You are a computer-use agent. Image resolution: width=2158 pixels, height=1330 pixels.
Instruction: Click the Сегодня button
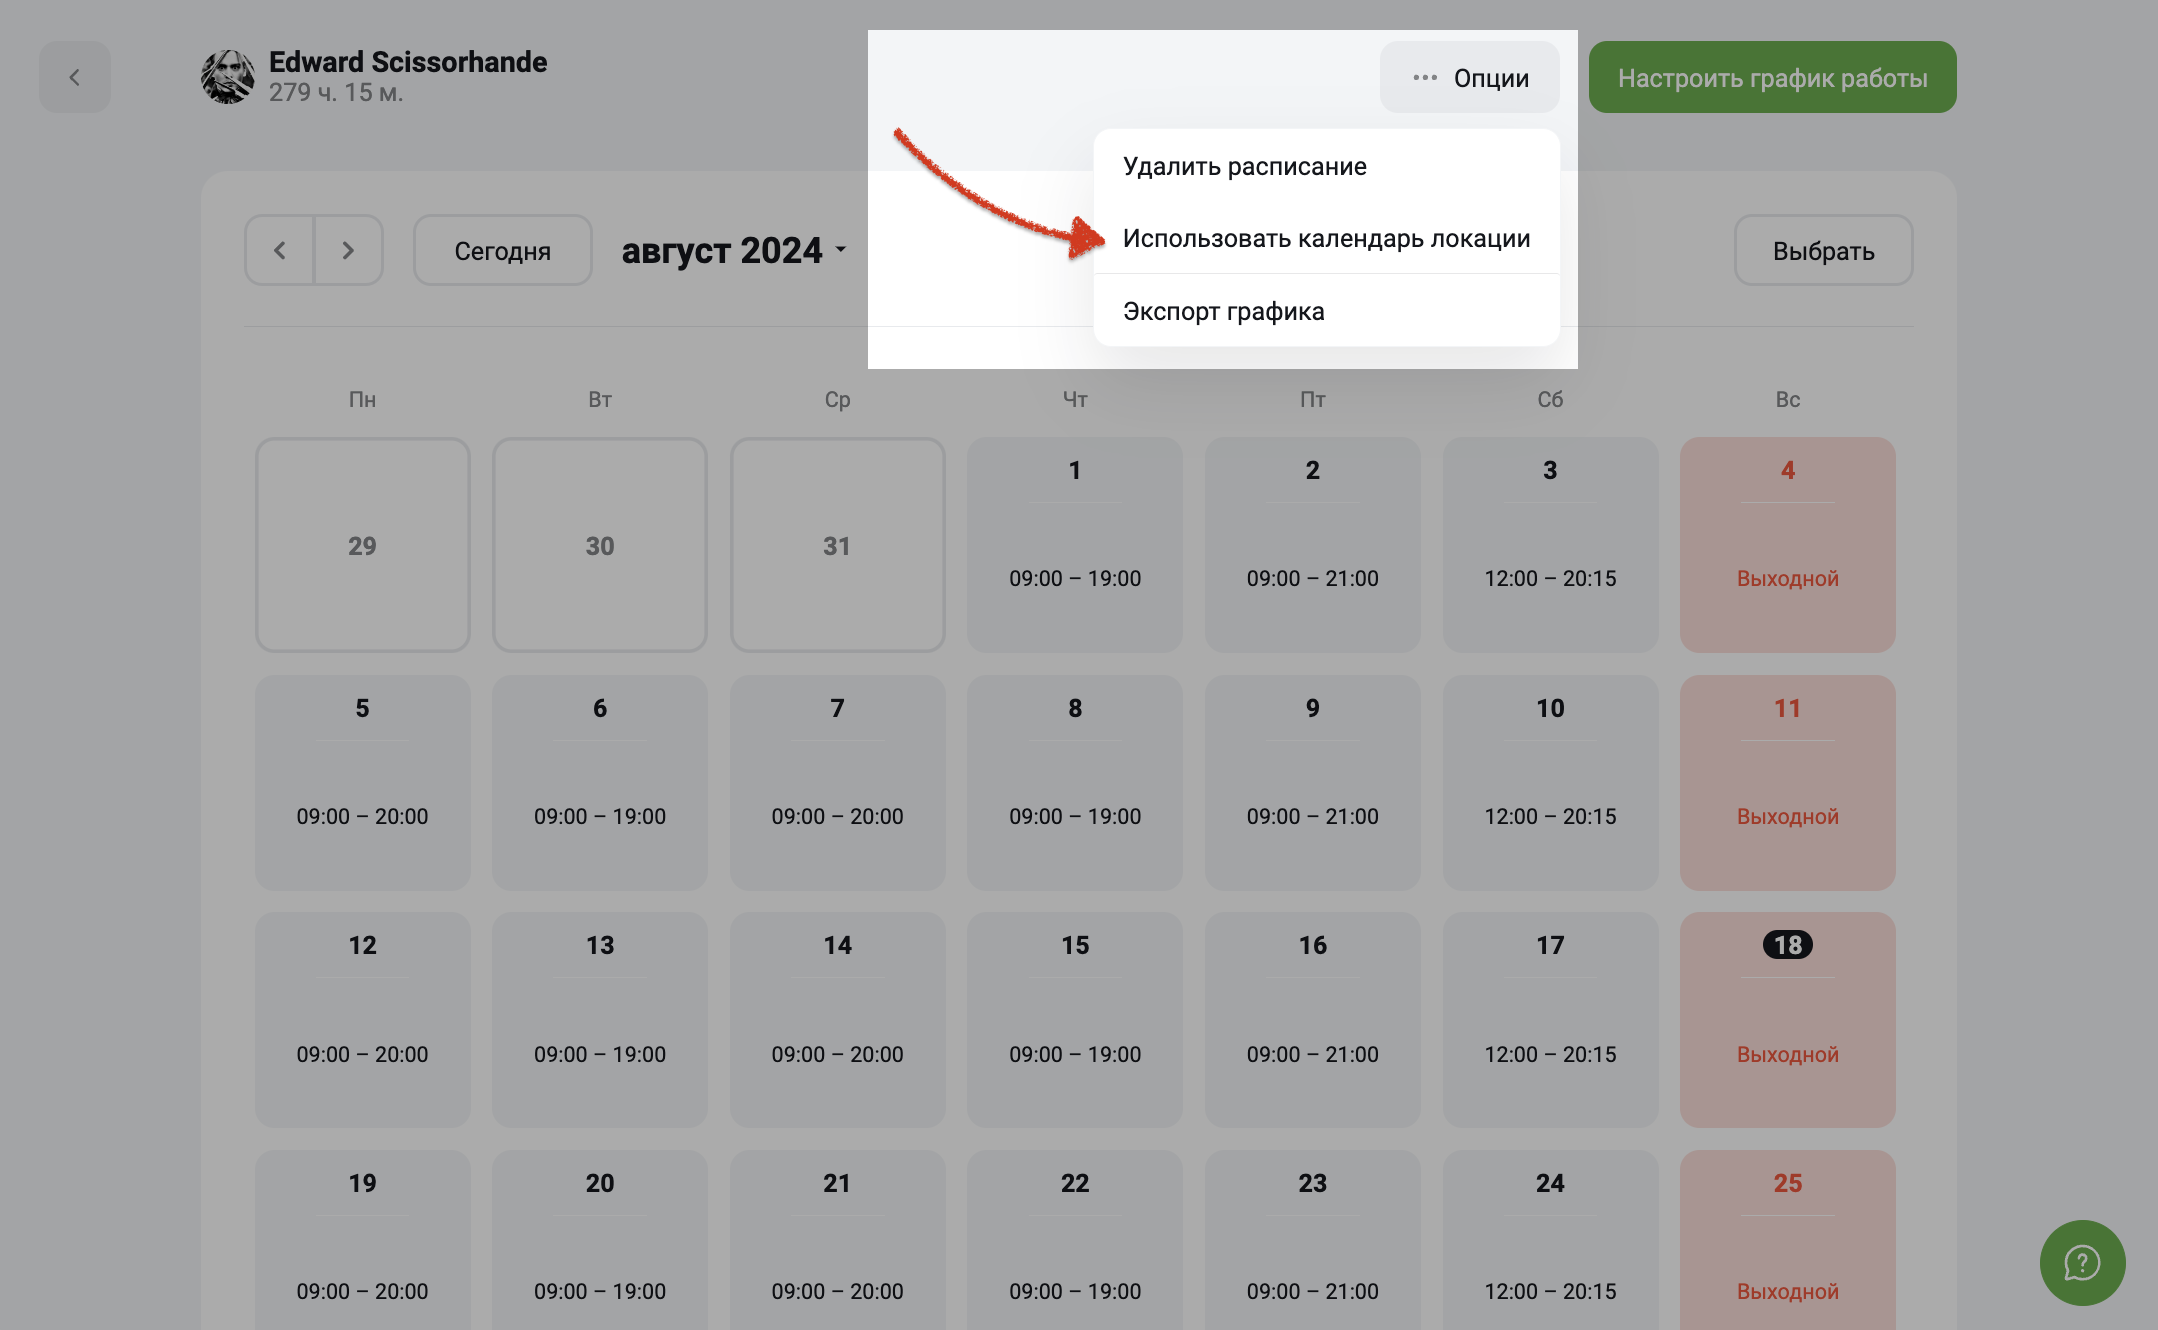[x=503, y=250]
